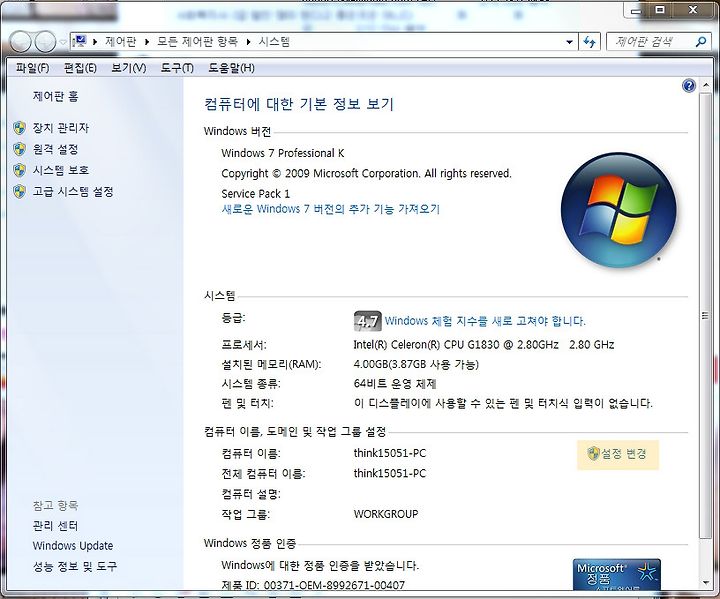
Task: Click shield icon beside 원격 설정
Action: point(19,149)
